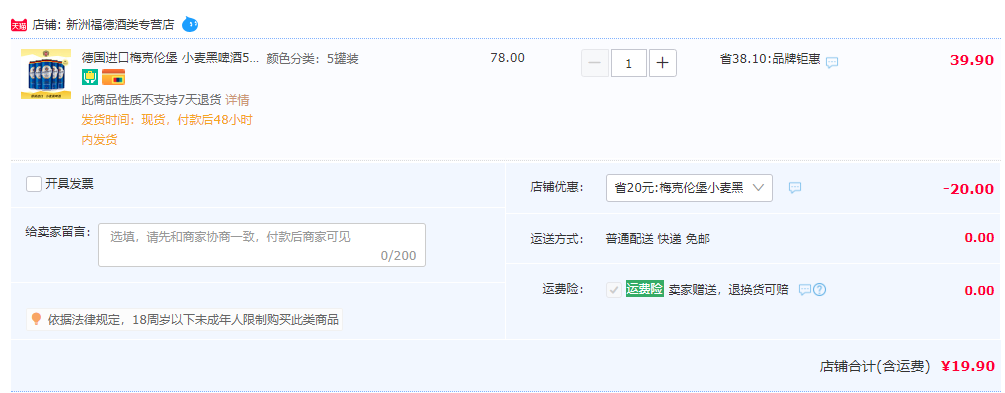The height and width of the screenshot is (393, 1005).
Task: Open the 新洲福德酒类专营店 shop link
Action: pos(120,25)
